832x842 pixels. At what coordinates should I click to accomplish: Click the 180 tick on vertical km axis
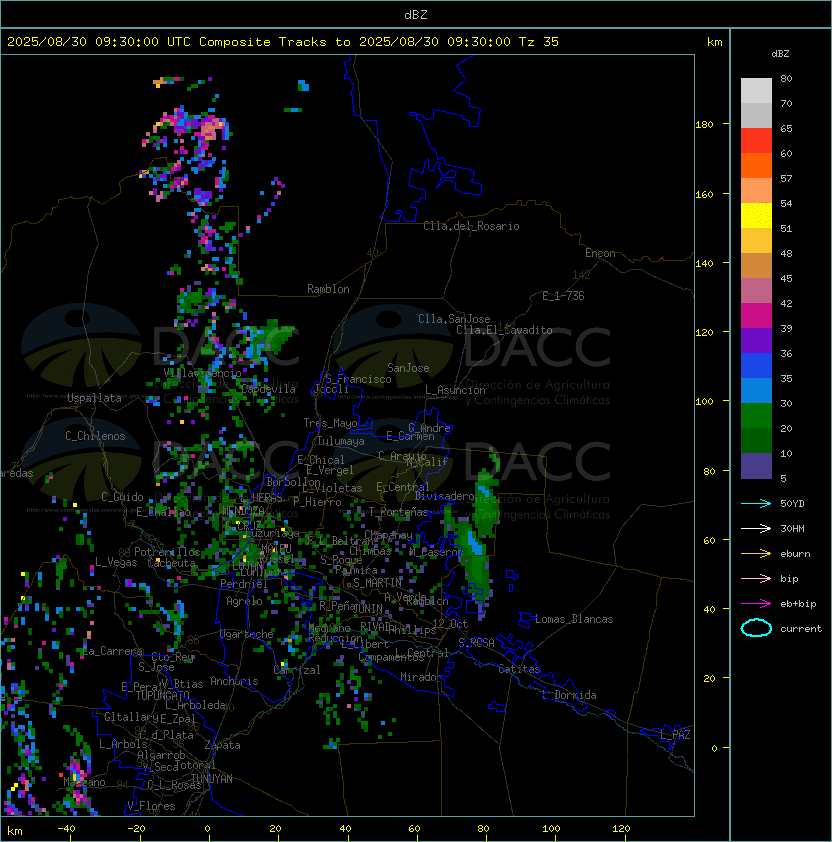pos(704,124)
